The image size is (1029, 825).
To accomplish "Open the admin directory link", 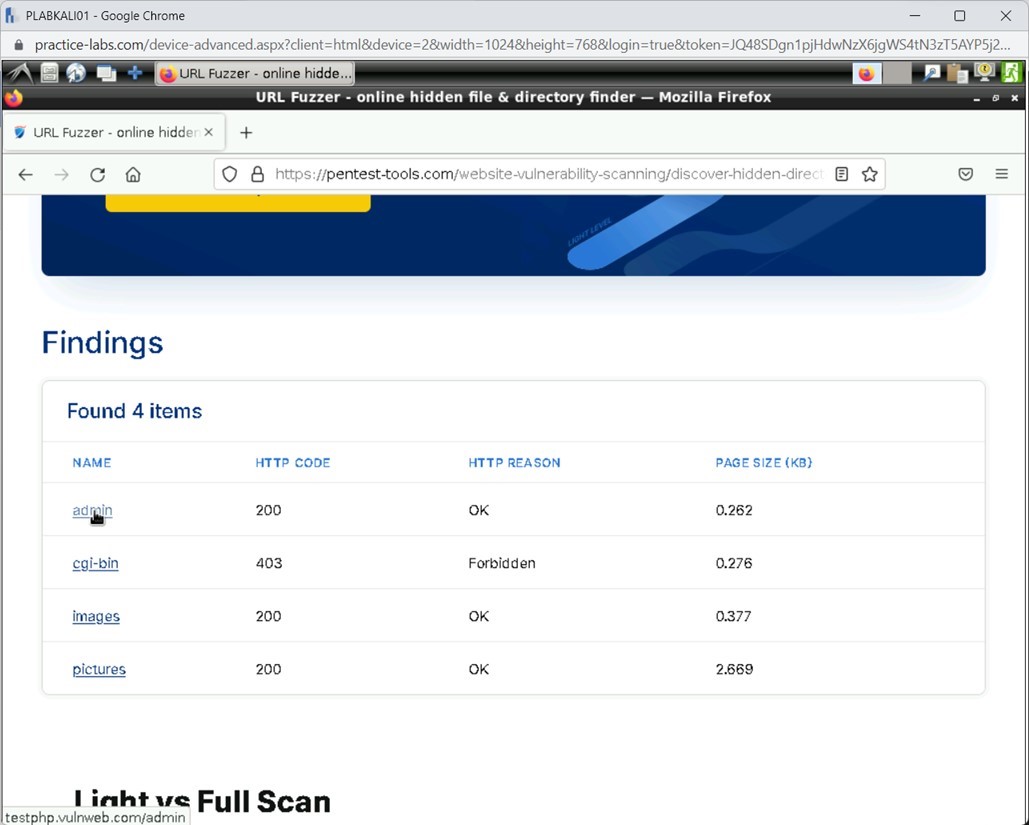I will (x=91, y=510).
